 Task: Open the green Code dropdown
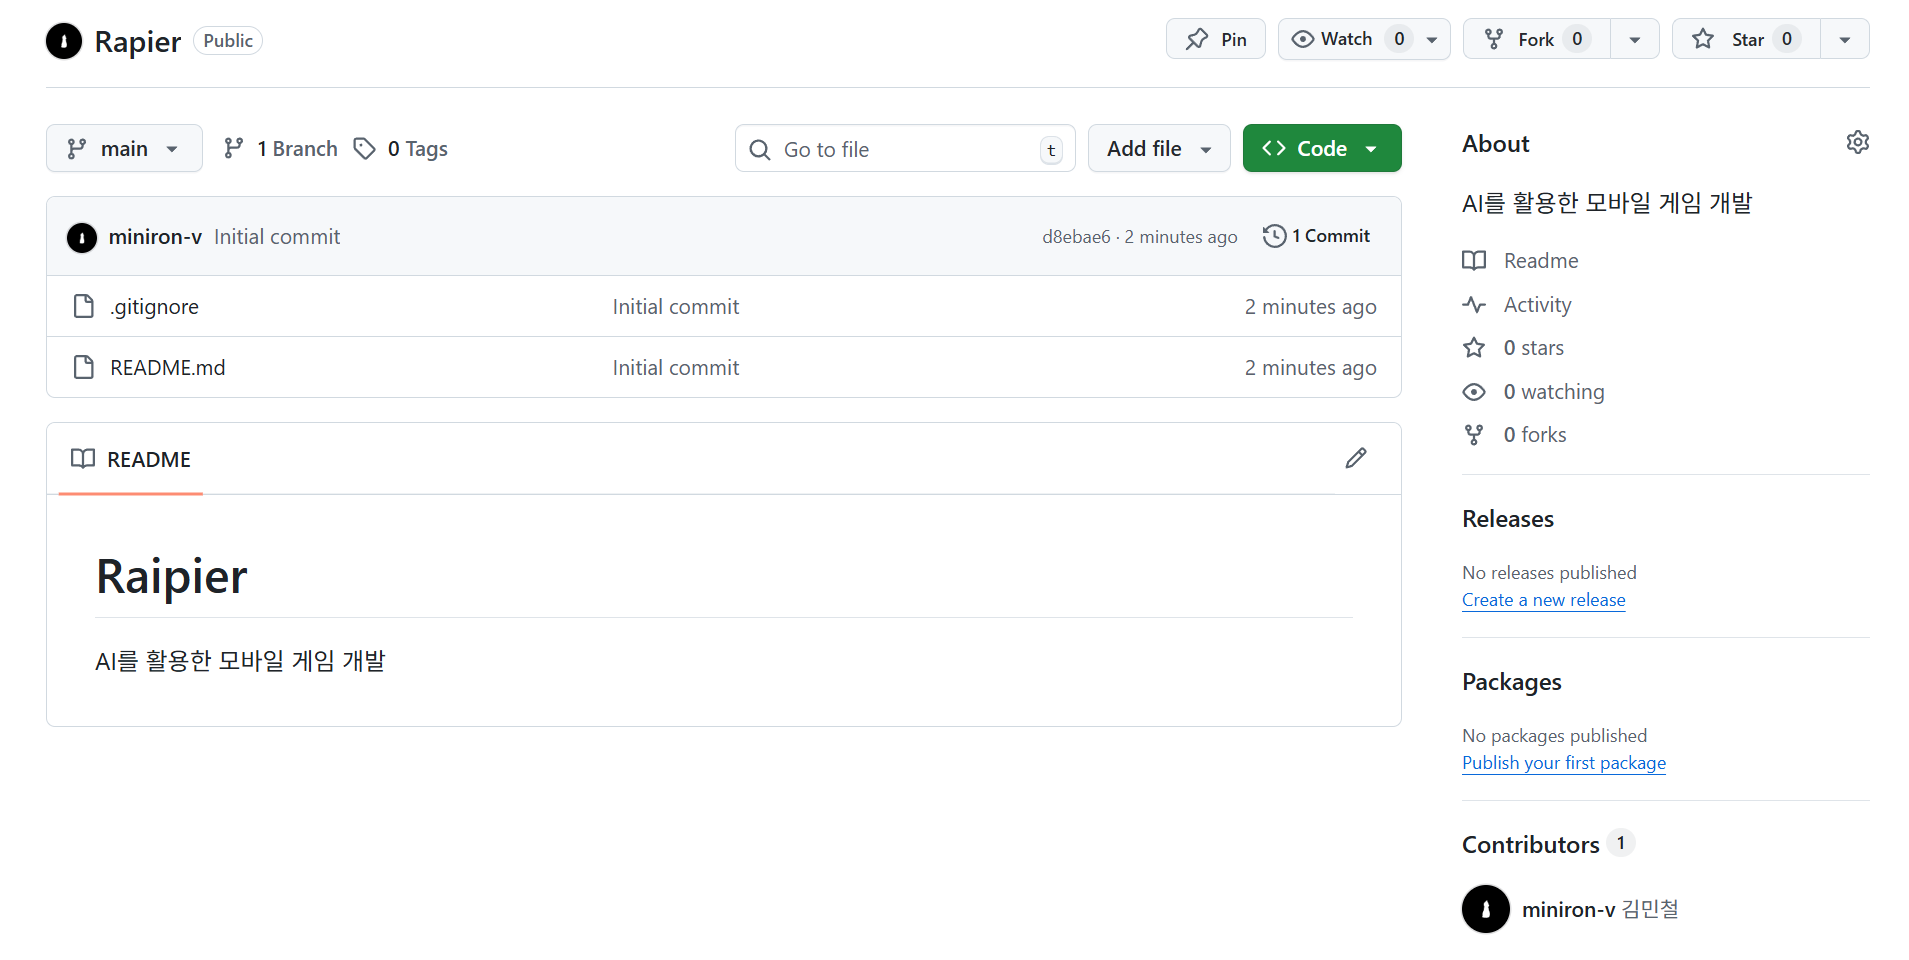1322,148
